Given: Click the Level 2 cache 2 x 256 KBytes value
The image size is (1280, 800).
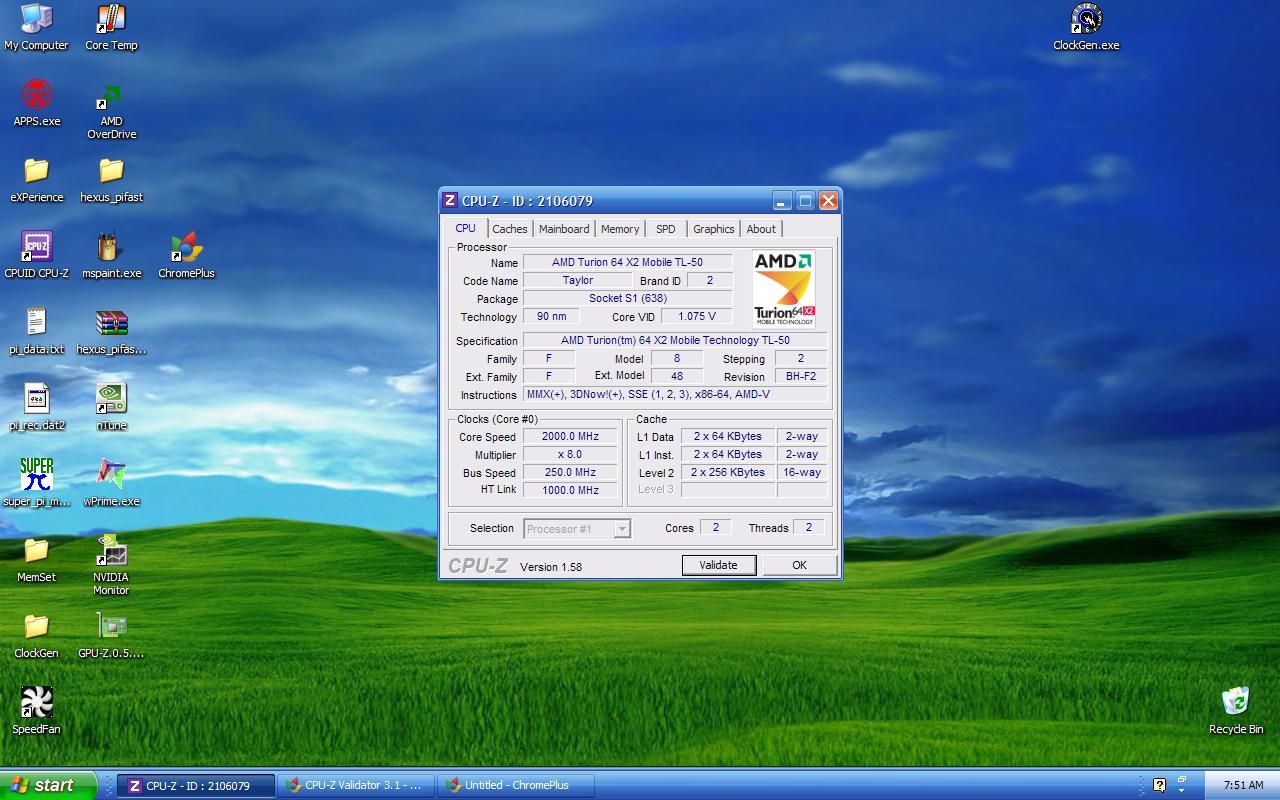Looking at the screenshot, I should pos(728,472).
